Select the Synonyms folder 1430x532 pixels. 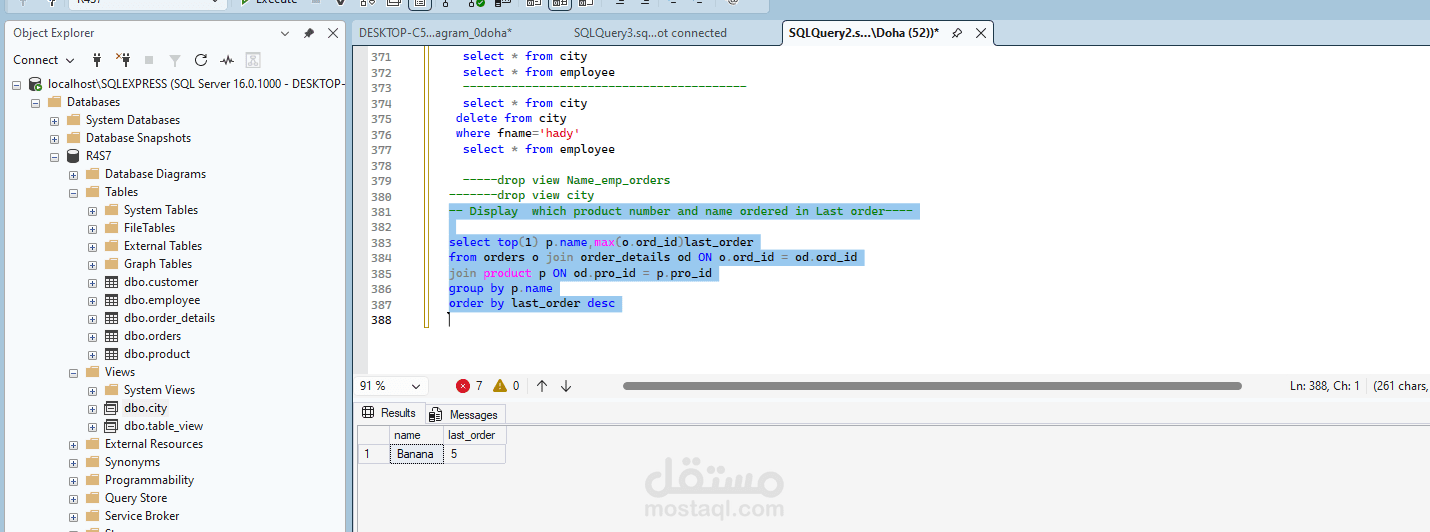pos(132,462)
